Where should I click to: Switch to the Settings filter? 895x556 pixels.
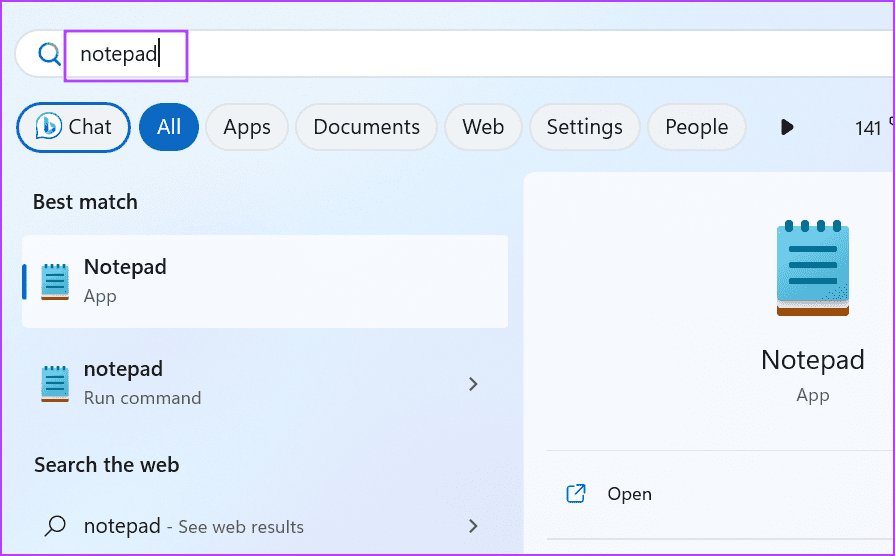point(584,127)
